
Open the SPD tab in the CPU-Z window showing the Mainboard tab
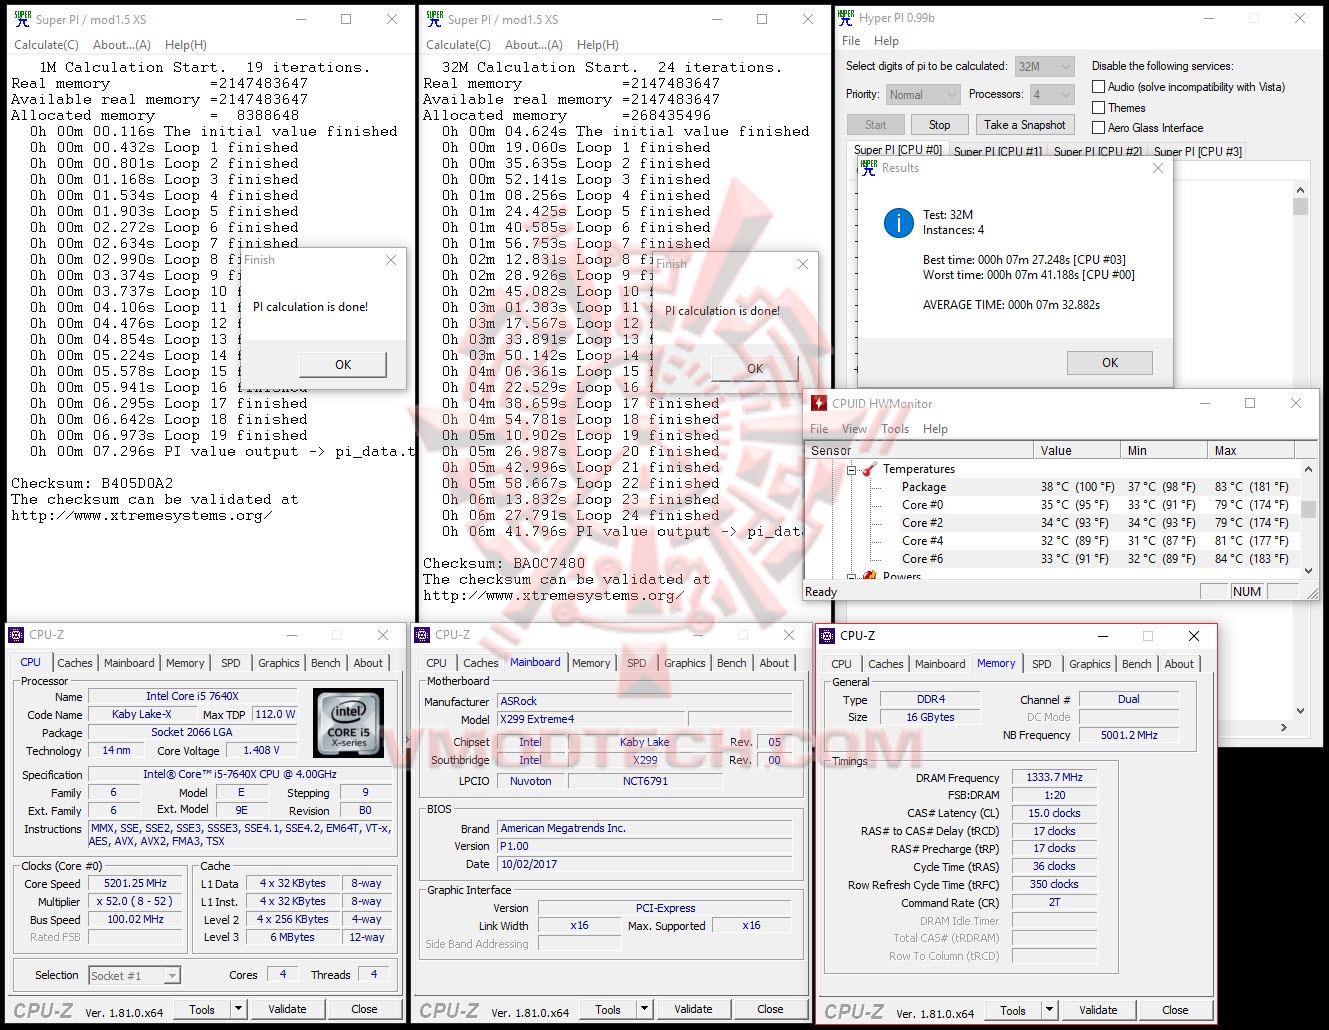(x=637, y=663)
